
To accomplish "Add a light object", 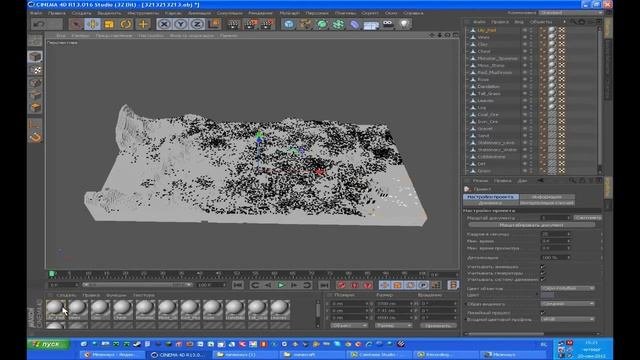I will [404, 24].
